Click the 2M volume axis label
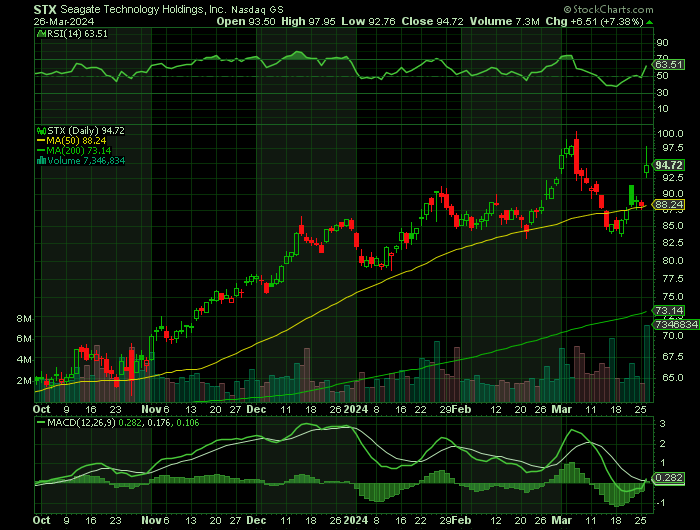The height and width of the screenshot is (530, 700). coord(24,381)
